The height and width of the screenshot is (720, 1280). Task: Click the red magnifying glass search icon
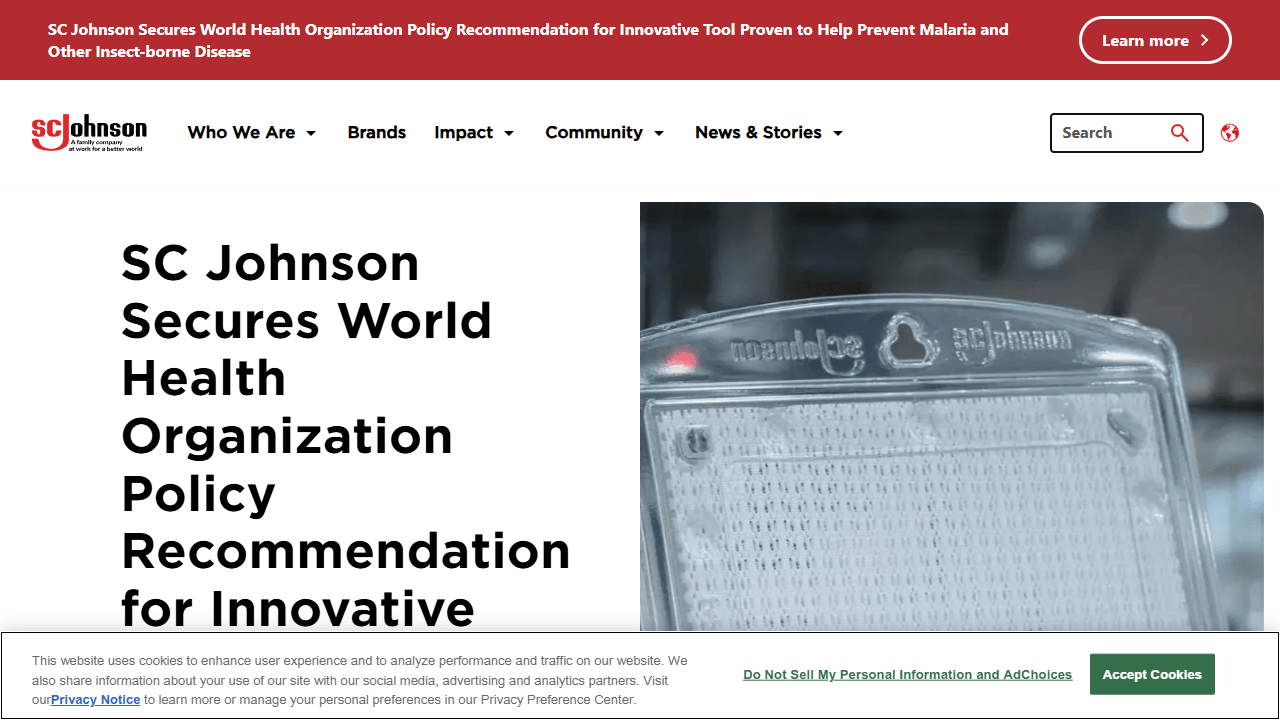pyautogui.click(x=1180, y=133)
